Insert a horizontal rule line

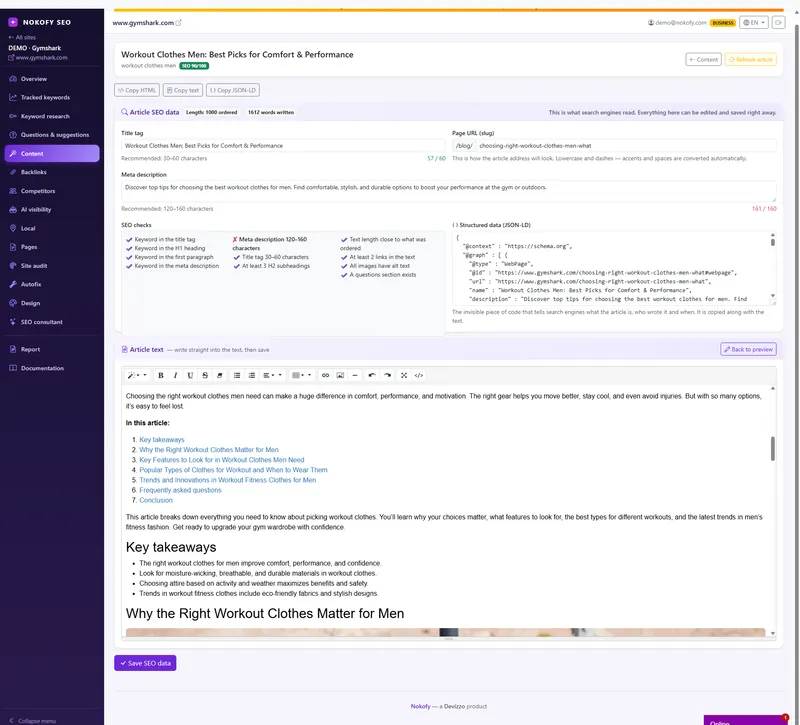[355, 376]
